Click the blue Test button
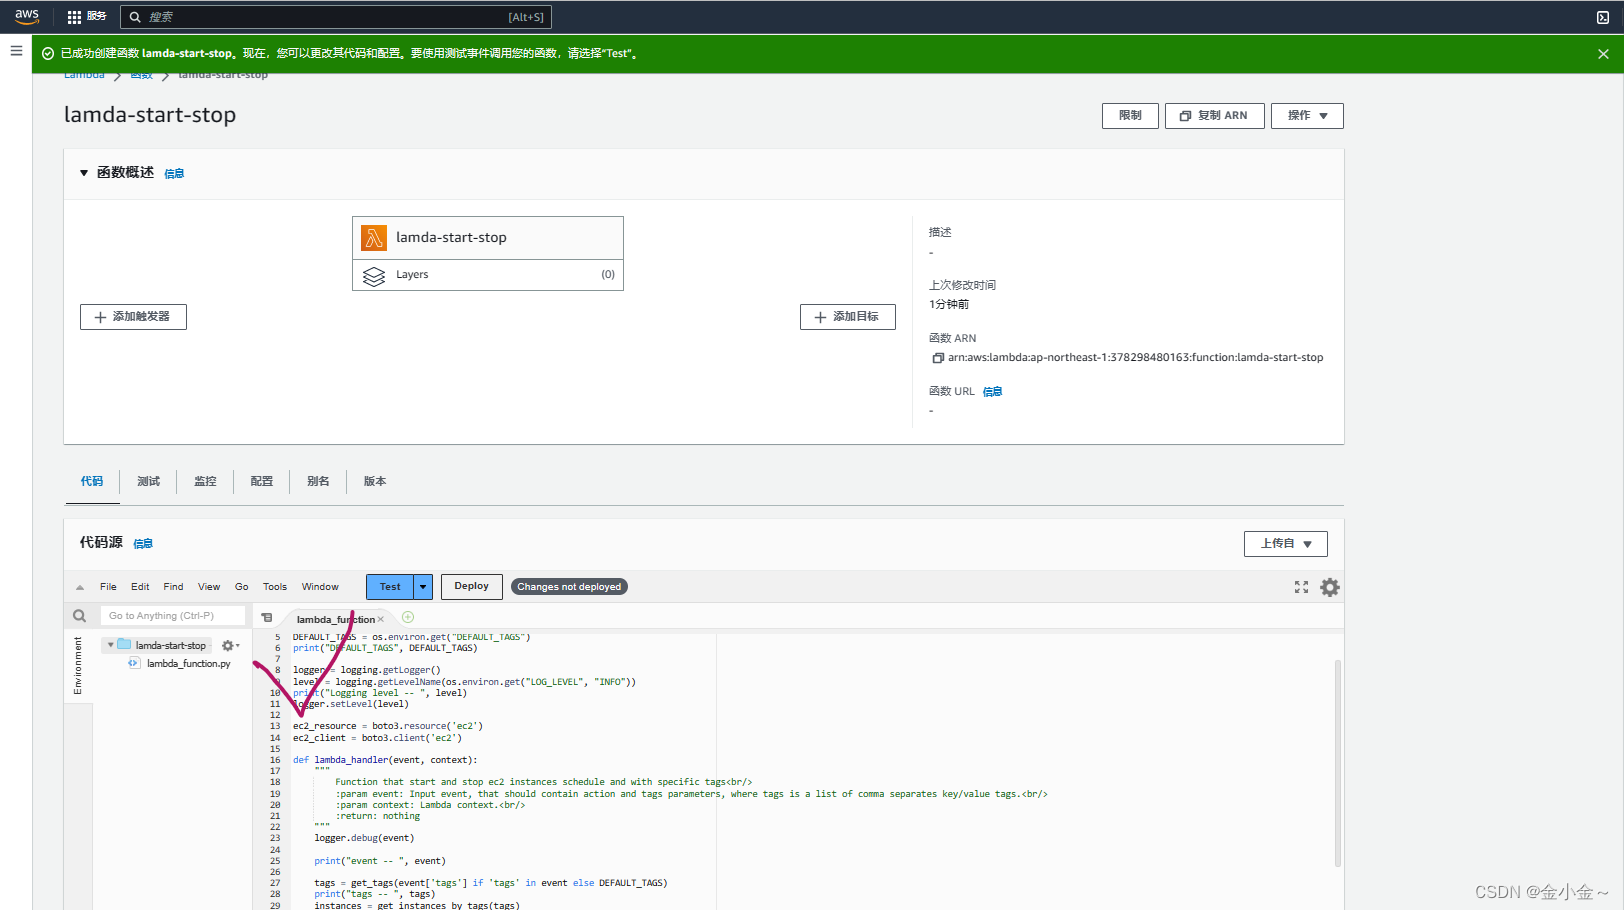This screenshot has height=910, width=1624. tap(390, 587)
